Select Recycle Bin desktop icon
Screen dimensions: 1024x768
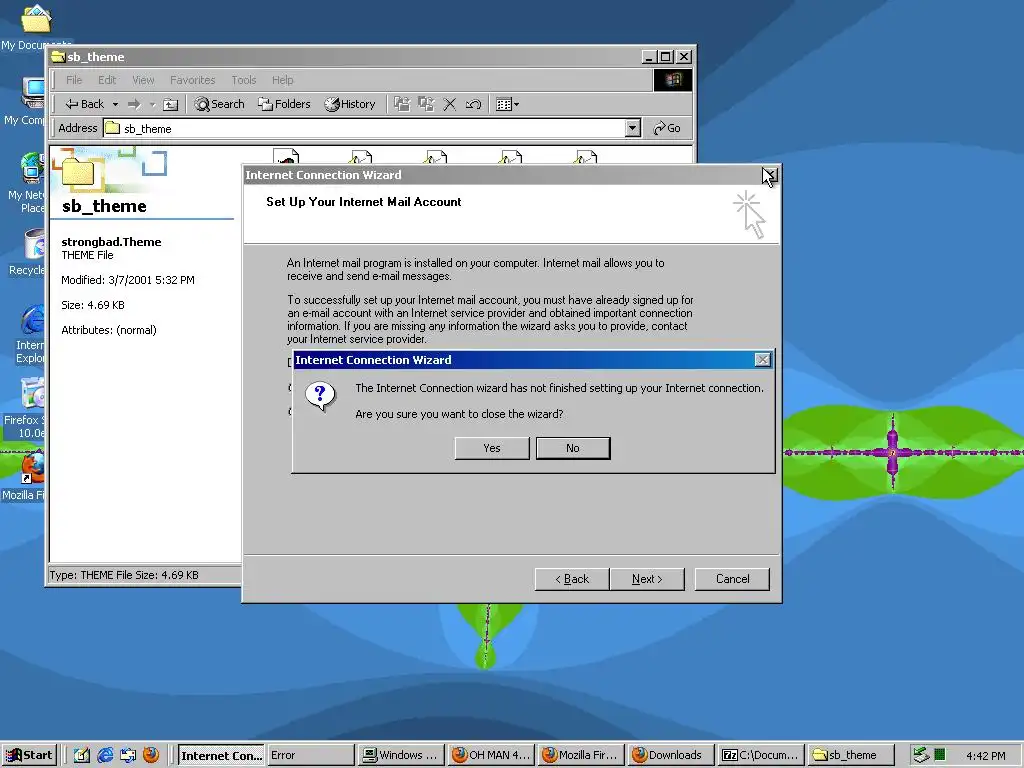pos(27,251)
